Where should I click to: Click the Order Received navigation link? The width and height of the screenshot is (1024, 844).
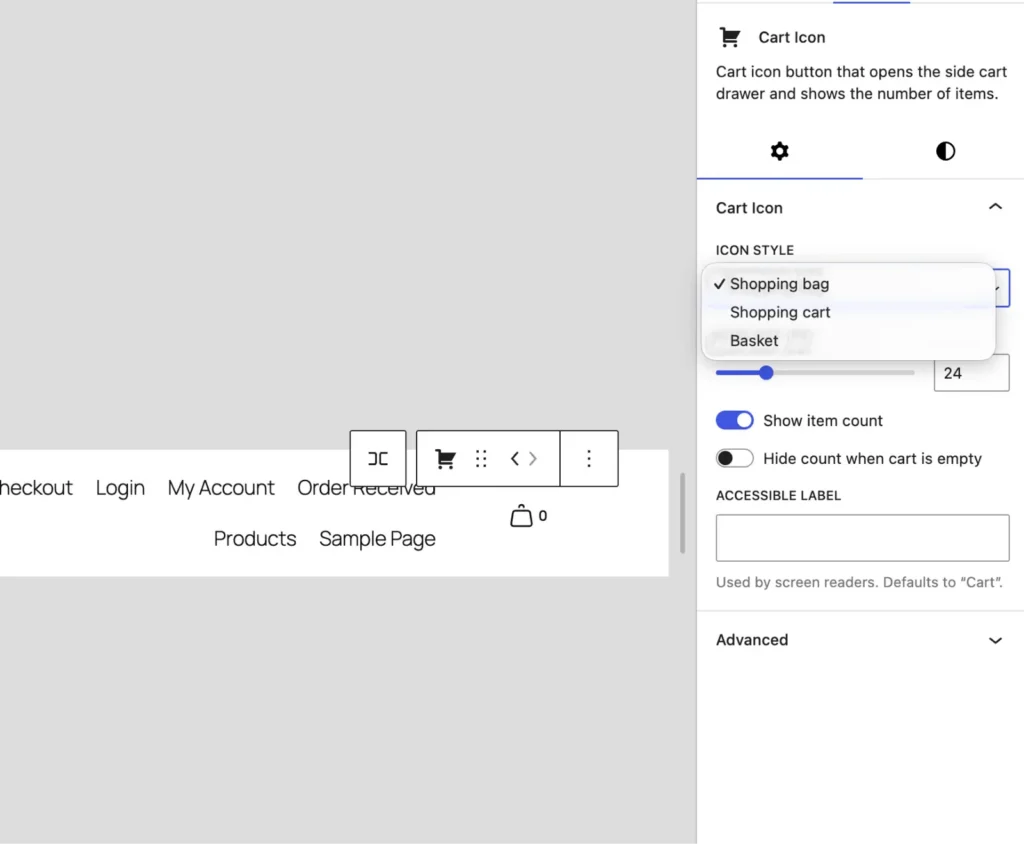click(x=366, y=488)
